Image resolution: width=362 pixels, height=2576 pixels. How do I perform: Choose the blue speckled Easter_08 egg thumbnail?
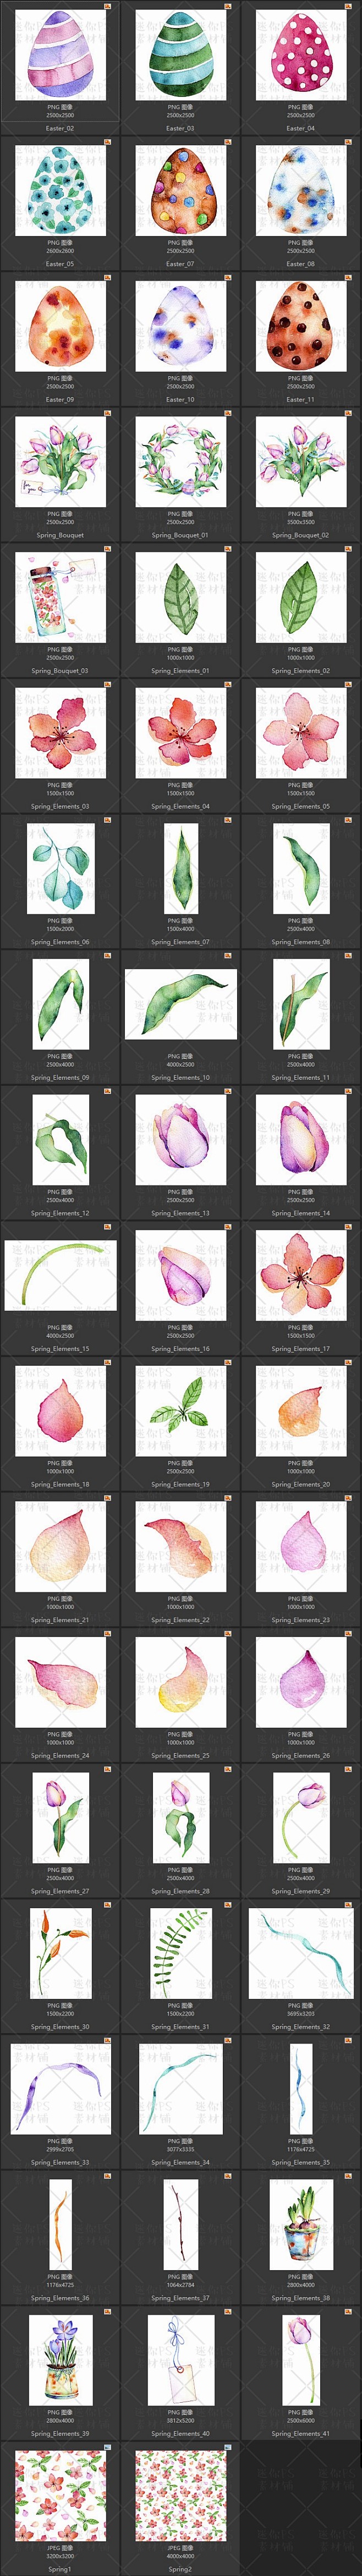301,191
